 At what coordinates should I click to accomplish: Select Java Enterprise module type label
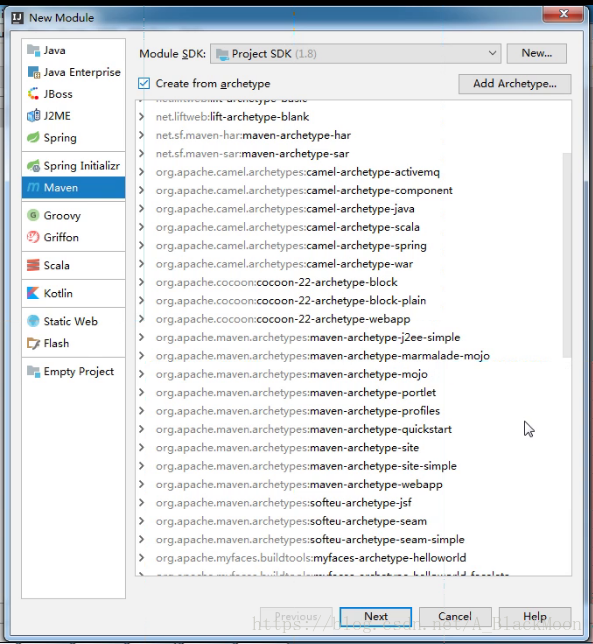tap(82, 72)
